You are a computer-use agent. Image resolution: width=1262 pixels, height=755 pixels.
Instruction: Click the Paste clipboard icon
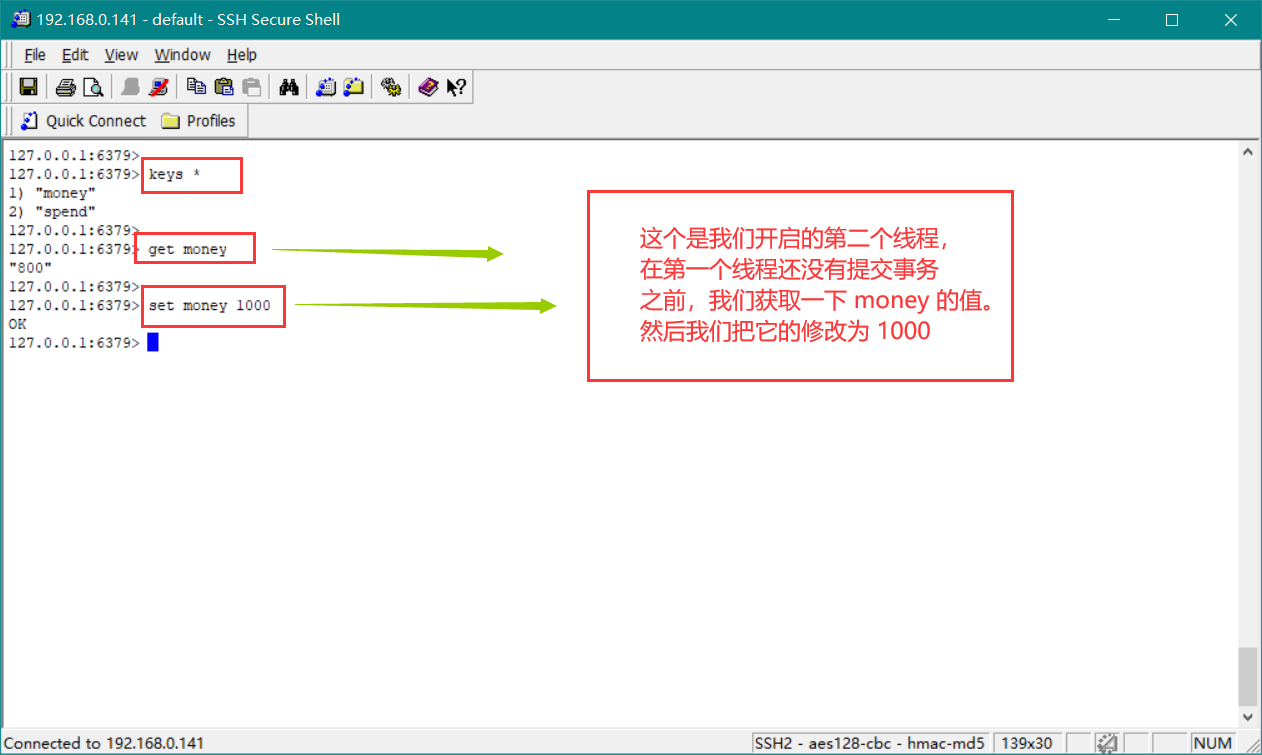pos(224,87)
